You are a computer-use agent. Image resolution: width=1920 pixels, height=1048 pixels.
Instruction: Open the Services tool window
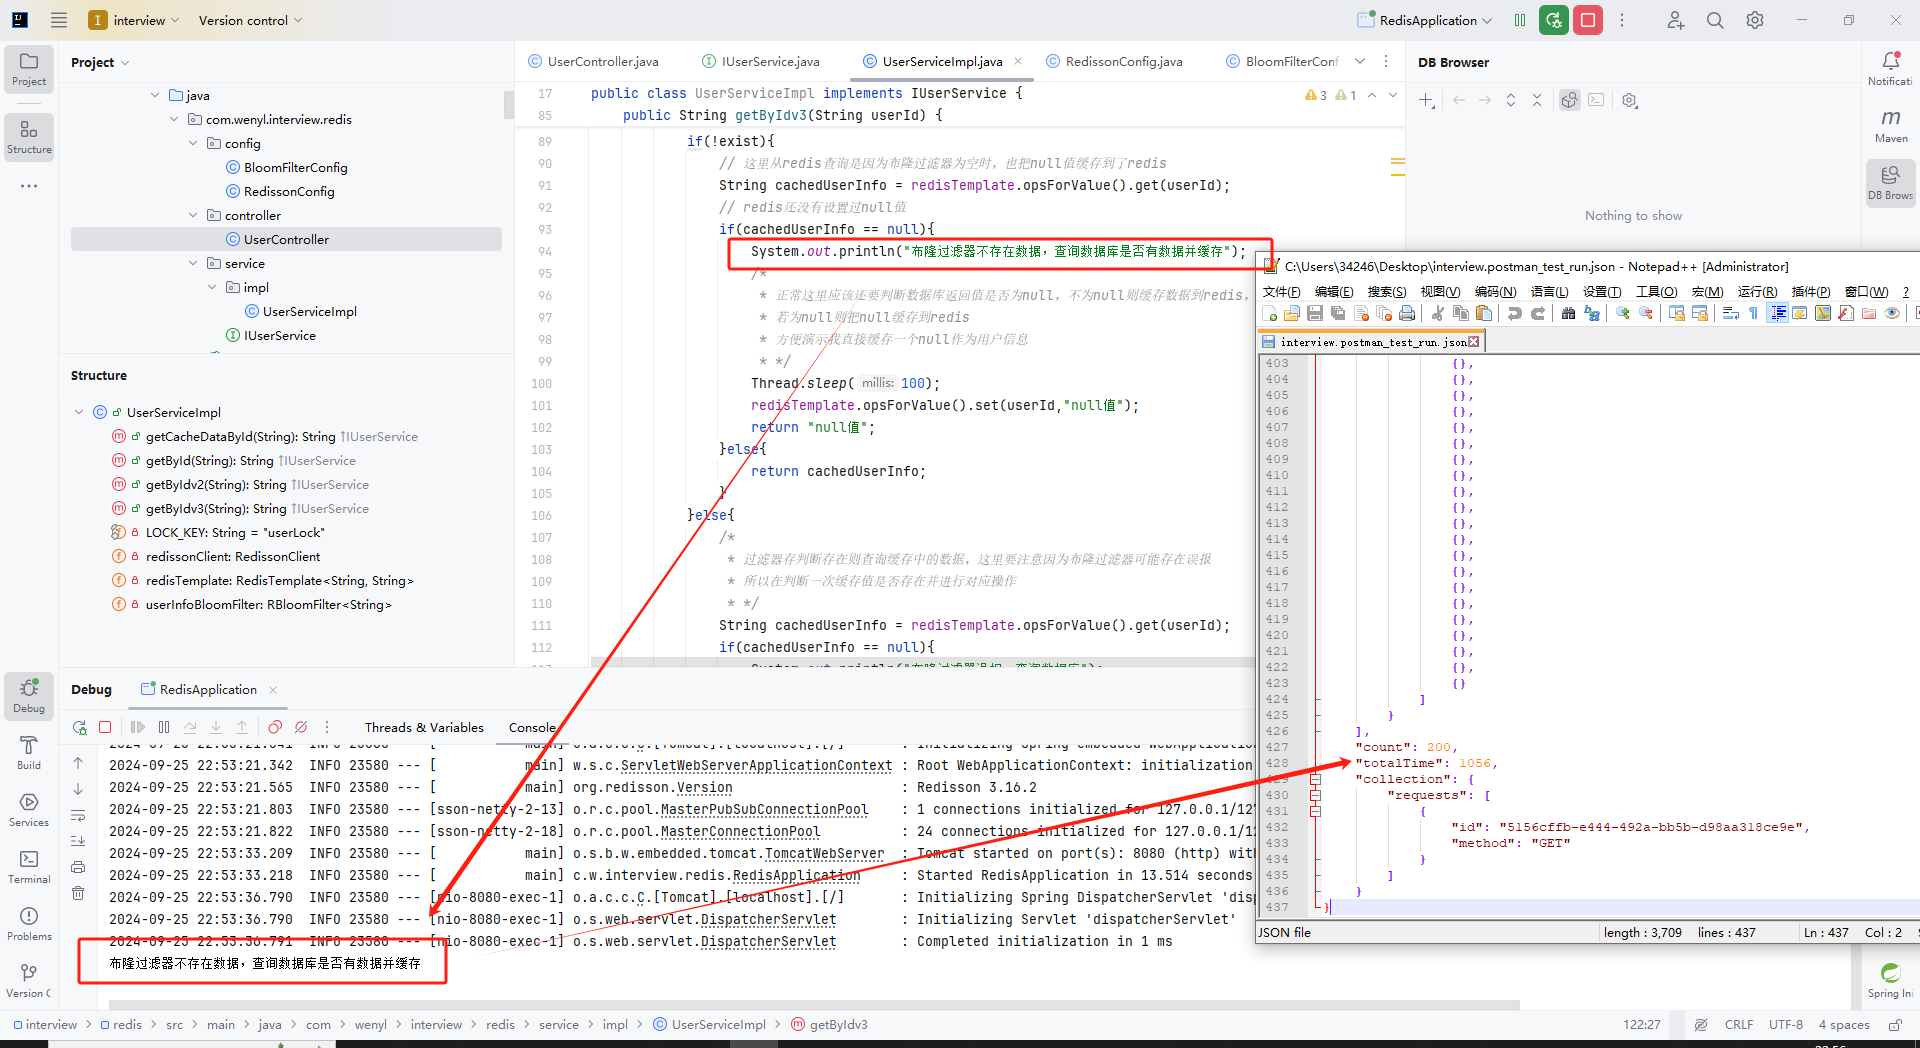coord(29,809)
